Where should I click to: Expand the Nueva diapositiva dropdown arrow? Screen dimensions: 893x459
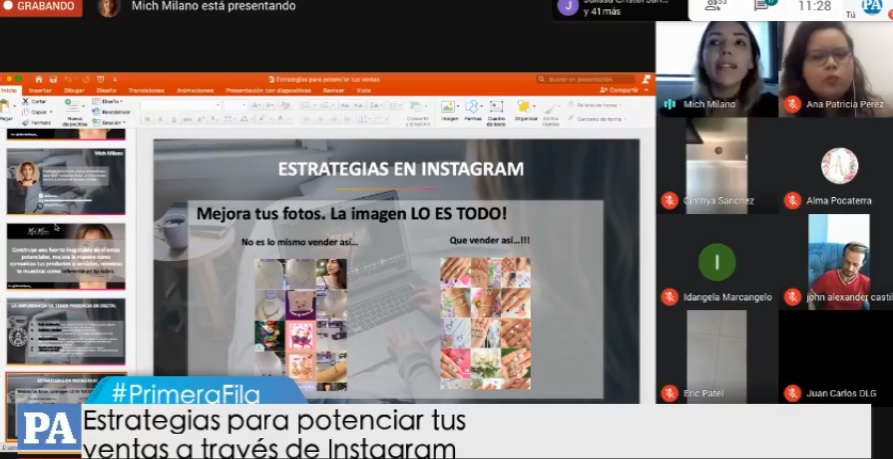pyautogui.click(x=84, y=105)
